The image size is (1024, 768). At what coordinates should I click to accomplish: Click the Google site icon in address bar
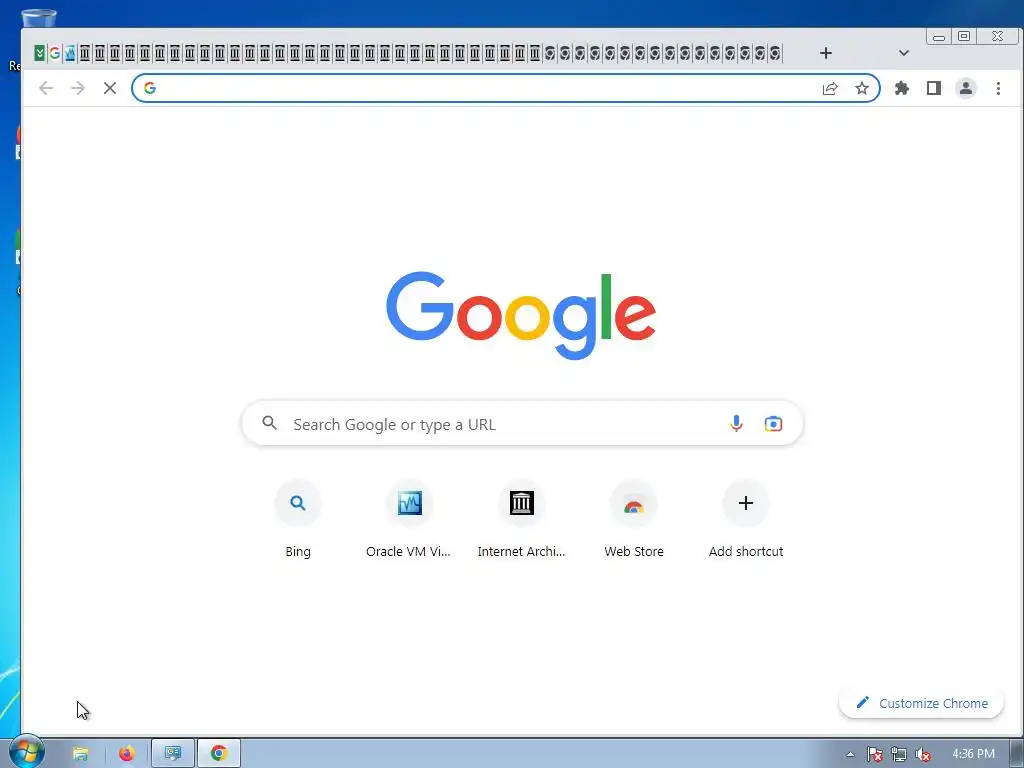coord(150,88)
